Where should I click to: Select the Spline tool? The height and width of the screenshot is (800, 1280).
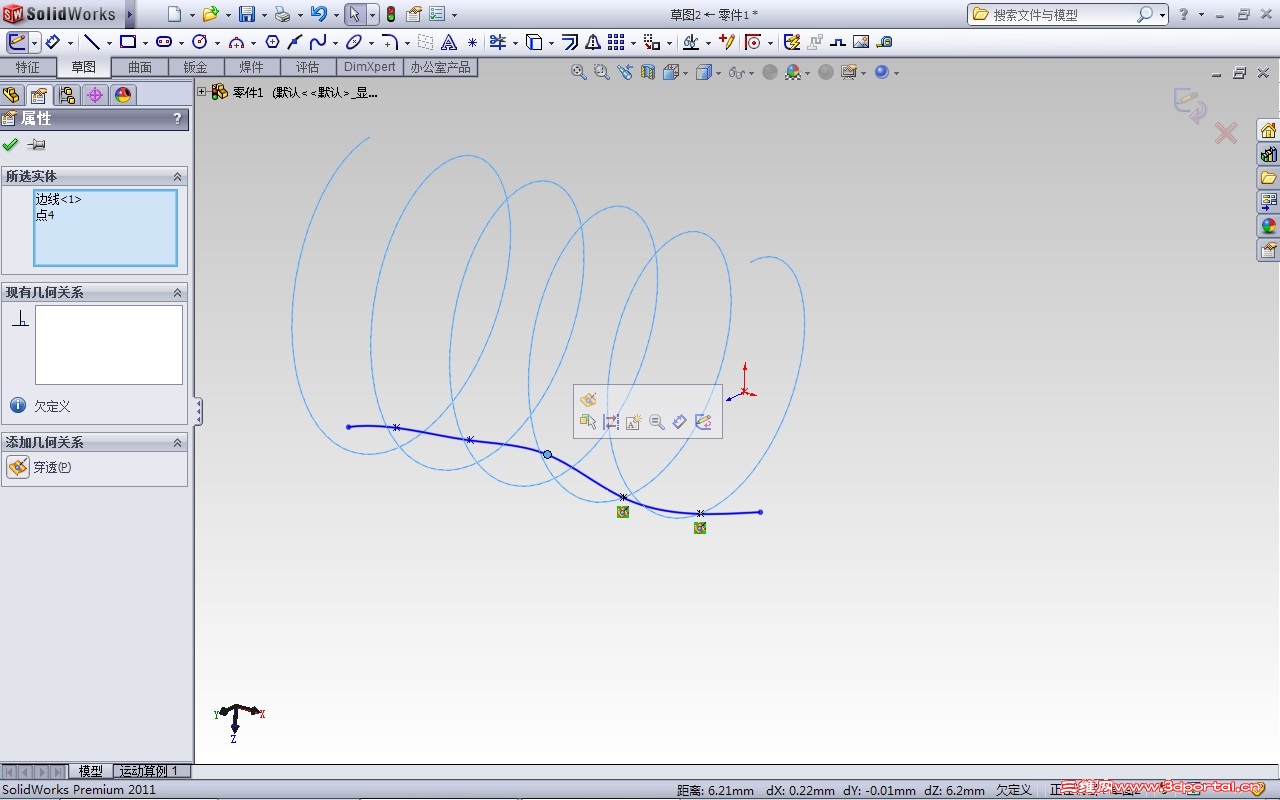click(318, 42)
